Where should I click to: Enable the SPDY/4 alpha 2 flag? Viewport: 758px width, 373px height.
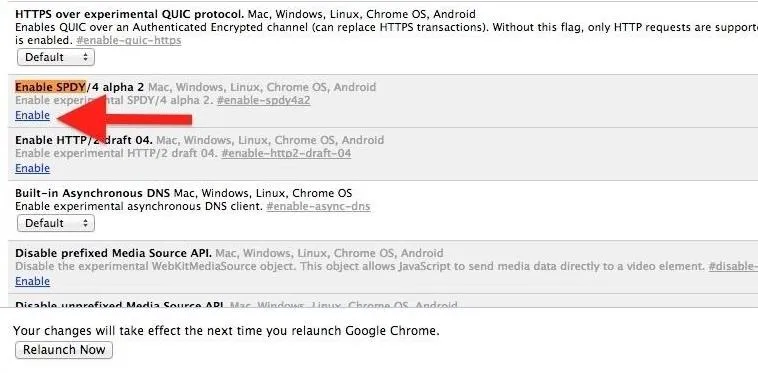(x=32, y=115)
